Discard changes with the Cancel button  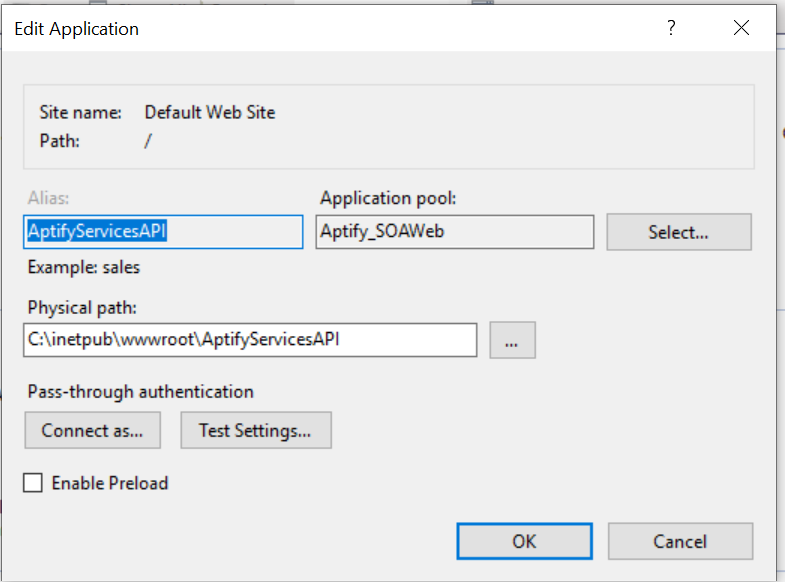[x=680, y=541]
